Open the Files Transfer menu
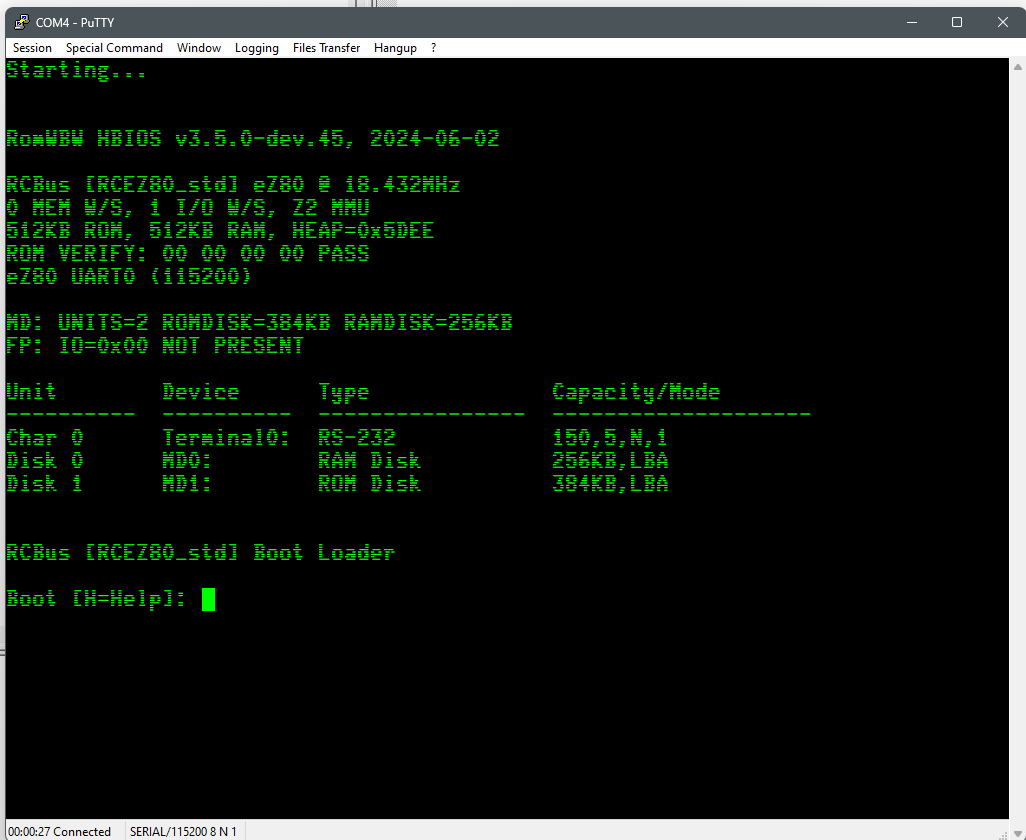Screen dimensions: 1026x840 coord(326,48)
